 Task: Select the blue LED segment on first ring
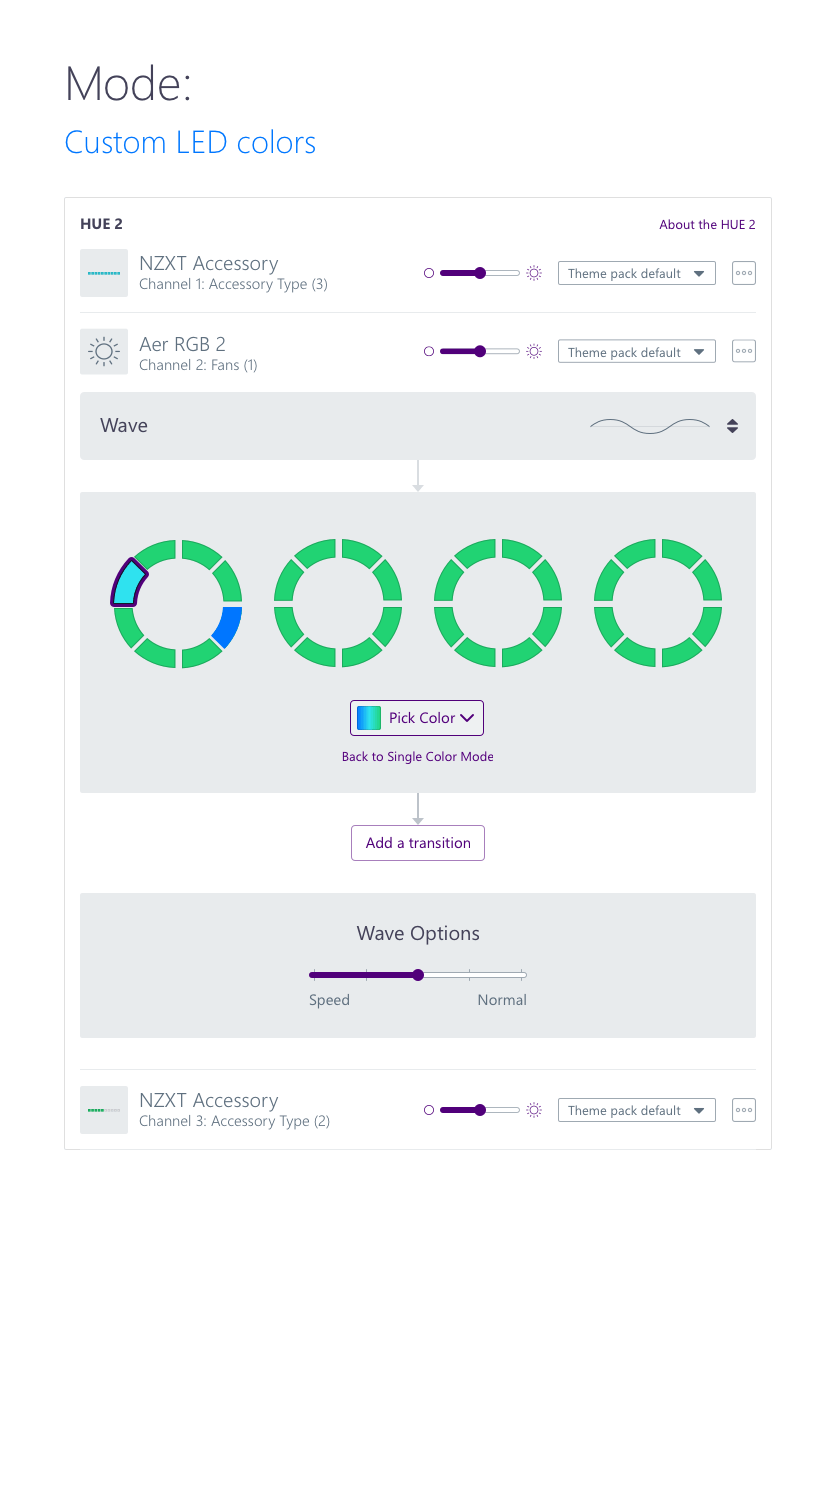[x=228, y=627]
